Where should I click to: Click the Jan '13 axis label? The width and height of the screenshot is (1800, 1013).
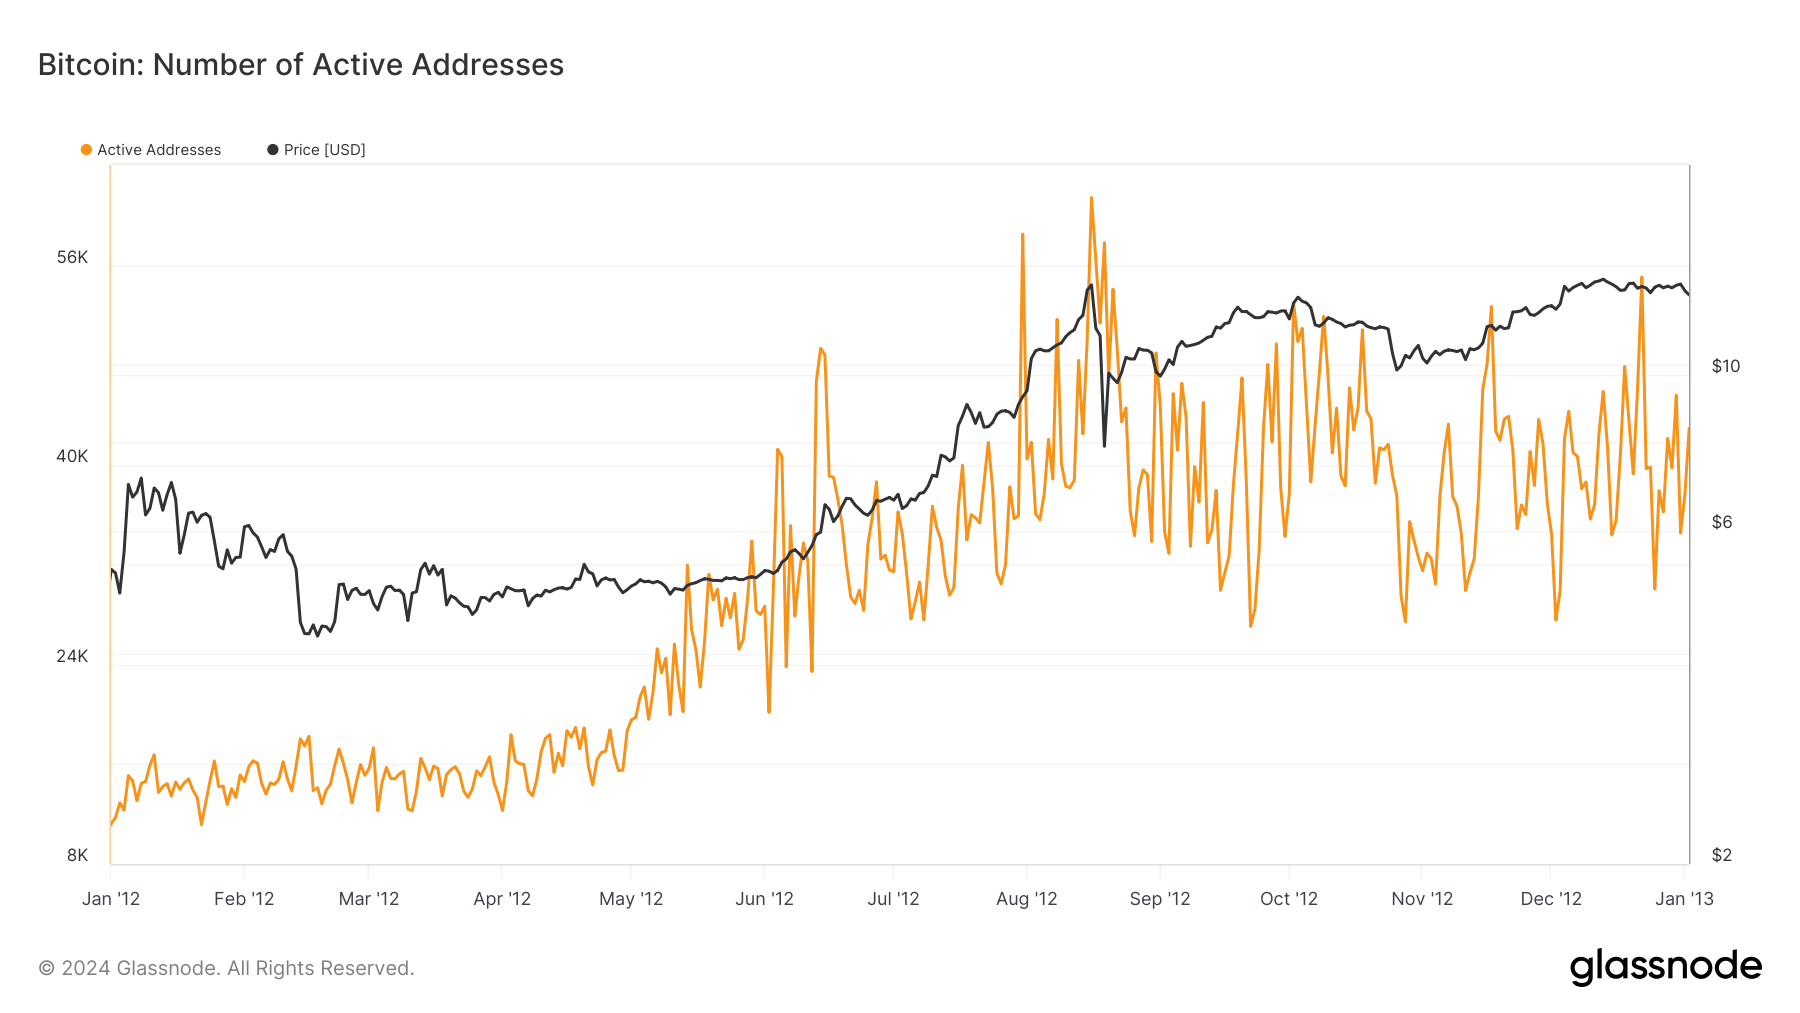(1685, 898)
